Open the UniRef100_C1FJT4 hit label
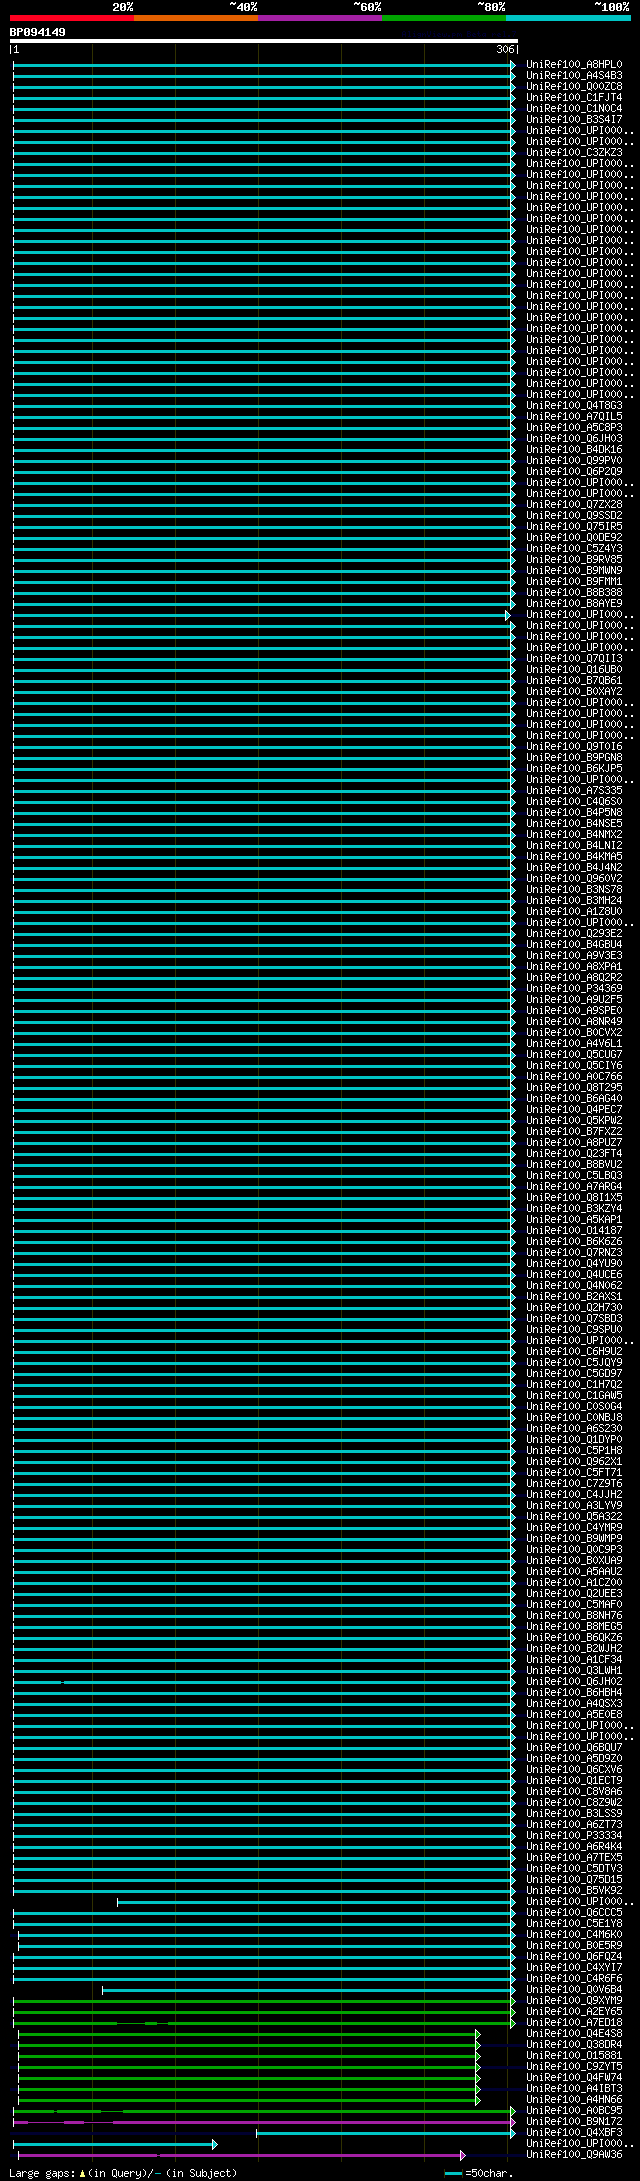The image size is (640, 2181). click(574, 97)
